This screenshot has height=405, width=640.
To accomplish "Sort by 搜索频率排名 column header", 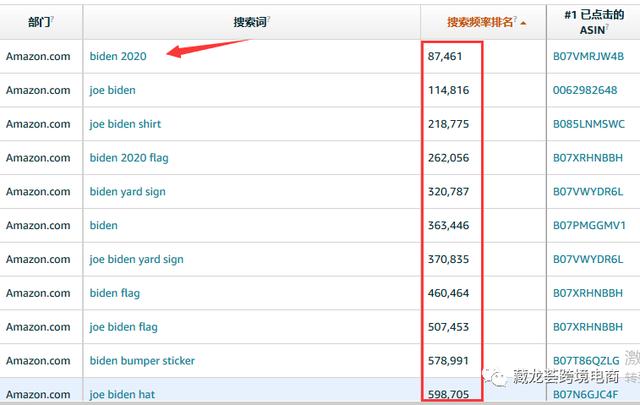I will point(480,22).
